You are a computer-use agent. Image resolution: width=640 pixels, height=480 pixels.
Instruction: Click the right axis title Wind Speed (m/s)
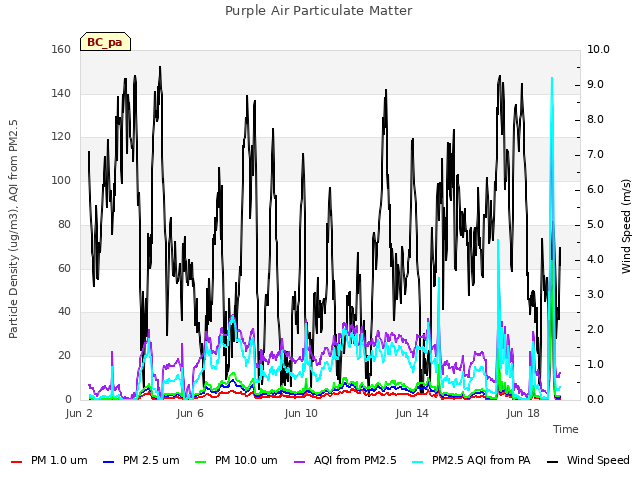(x=626, y=226)
